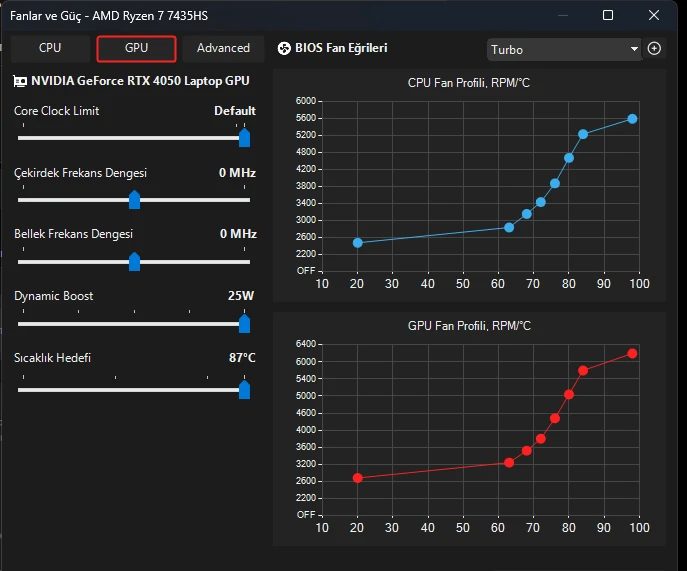Open the Advanced tab
687x571 pixels.
pos(223,48)
